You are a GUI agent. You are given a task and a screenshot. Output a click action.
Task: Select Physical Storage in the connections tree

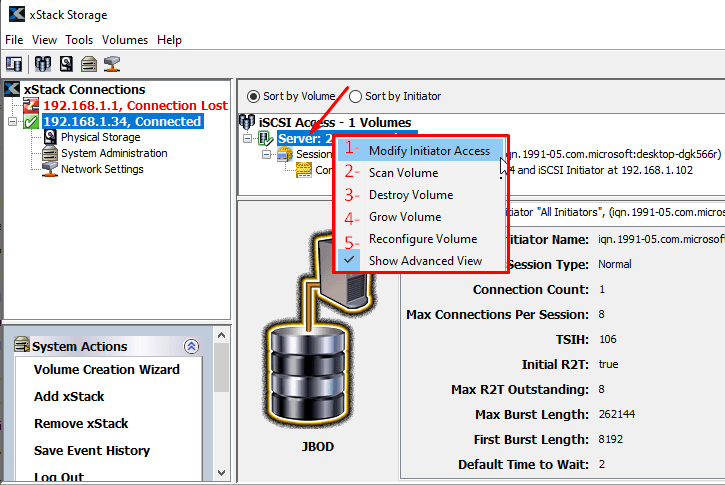click(x=100, y=138)
